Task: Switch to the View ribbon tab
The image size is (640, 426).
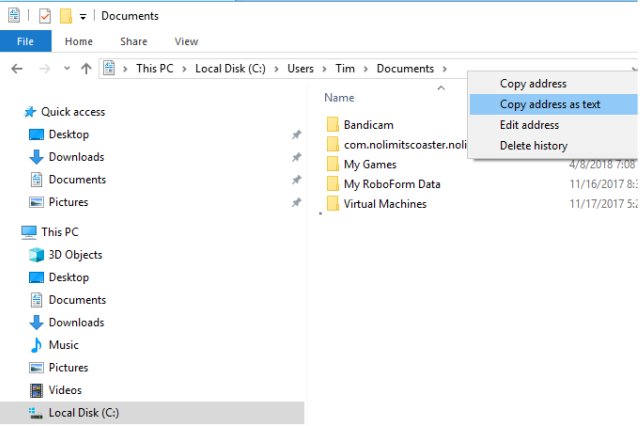Action: (186, 41)
